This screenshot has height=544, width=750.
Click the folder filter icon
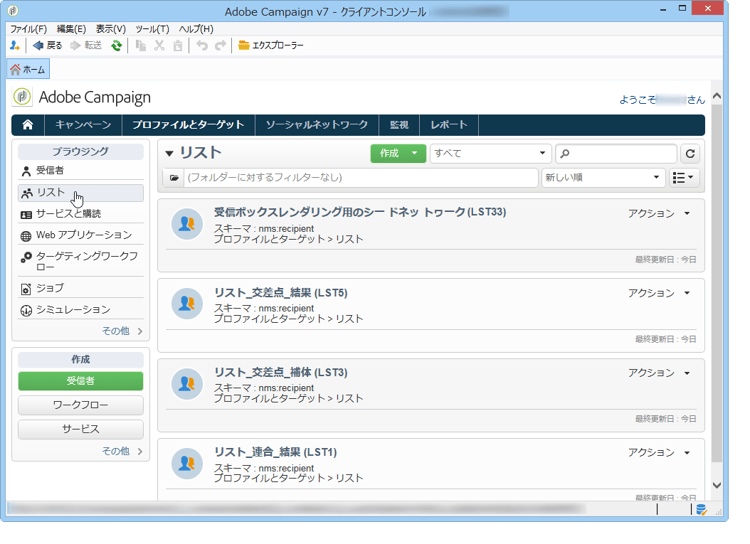[x=174, y=178]
